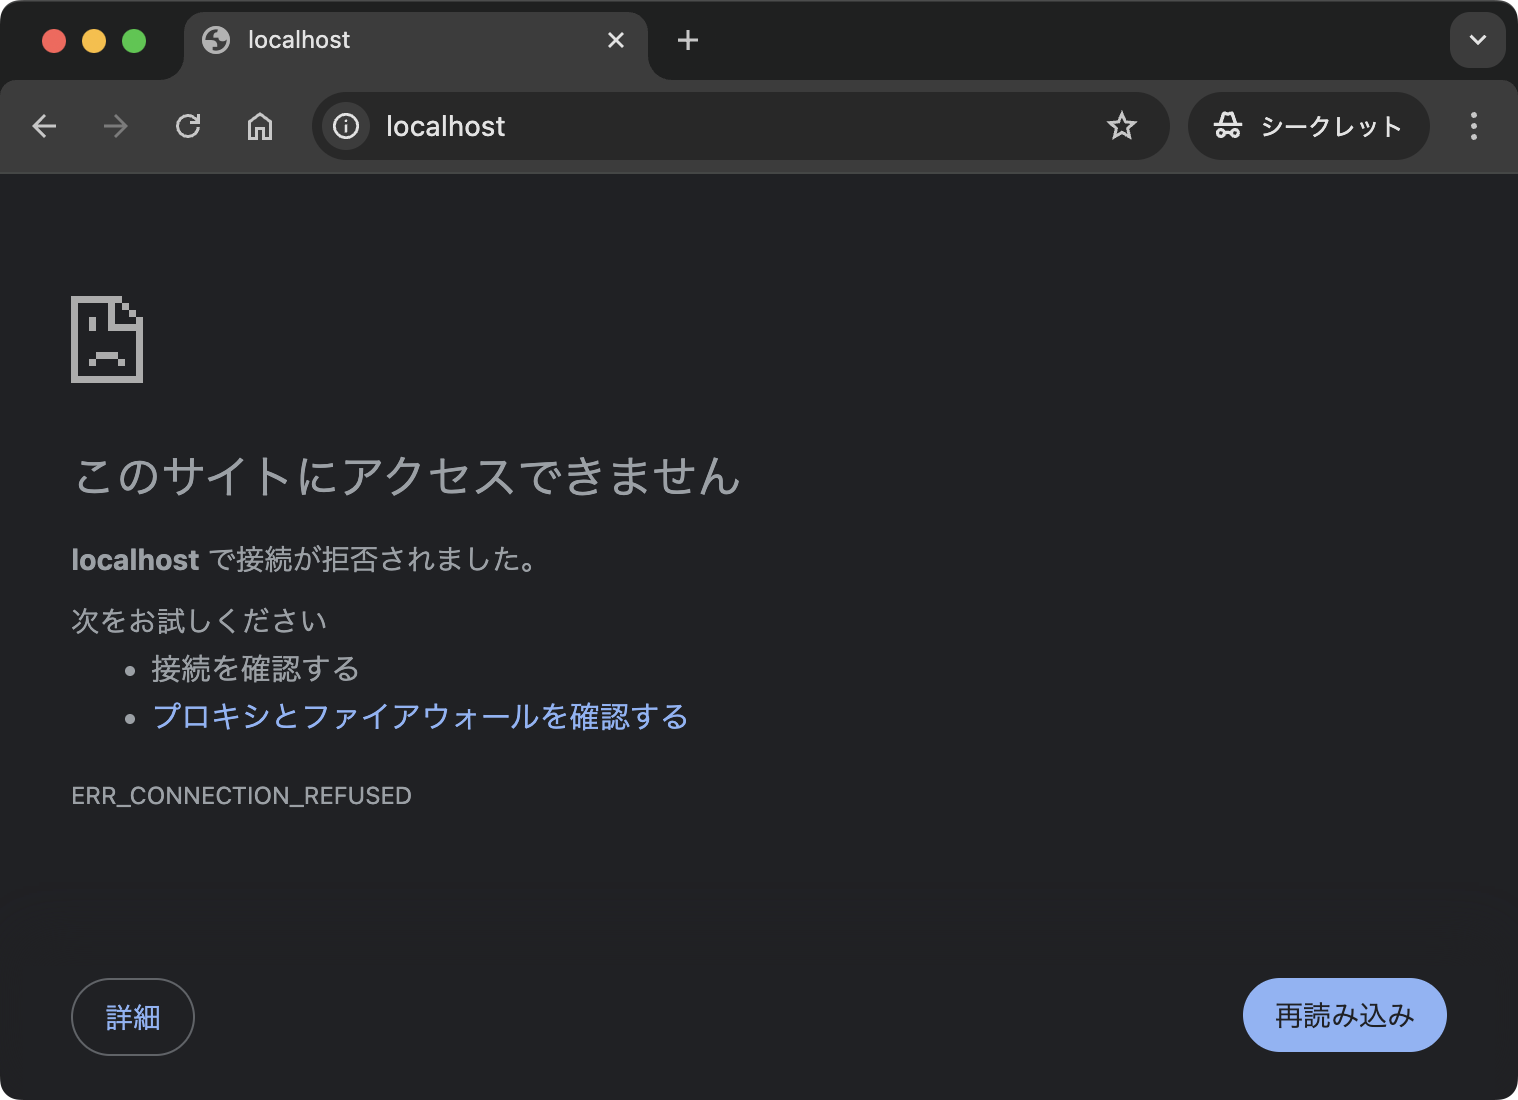
Task: Close the window with red button
Action: tap(54, 41)
